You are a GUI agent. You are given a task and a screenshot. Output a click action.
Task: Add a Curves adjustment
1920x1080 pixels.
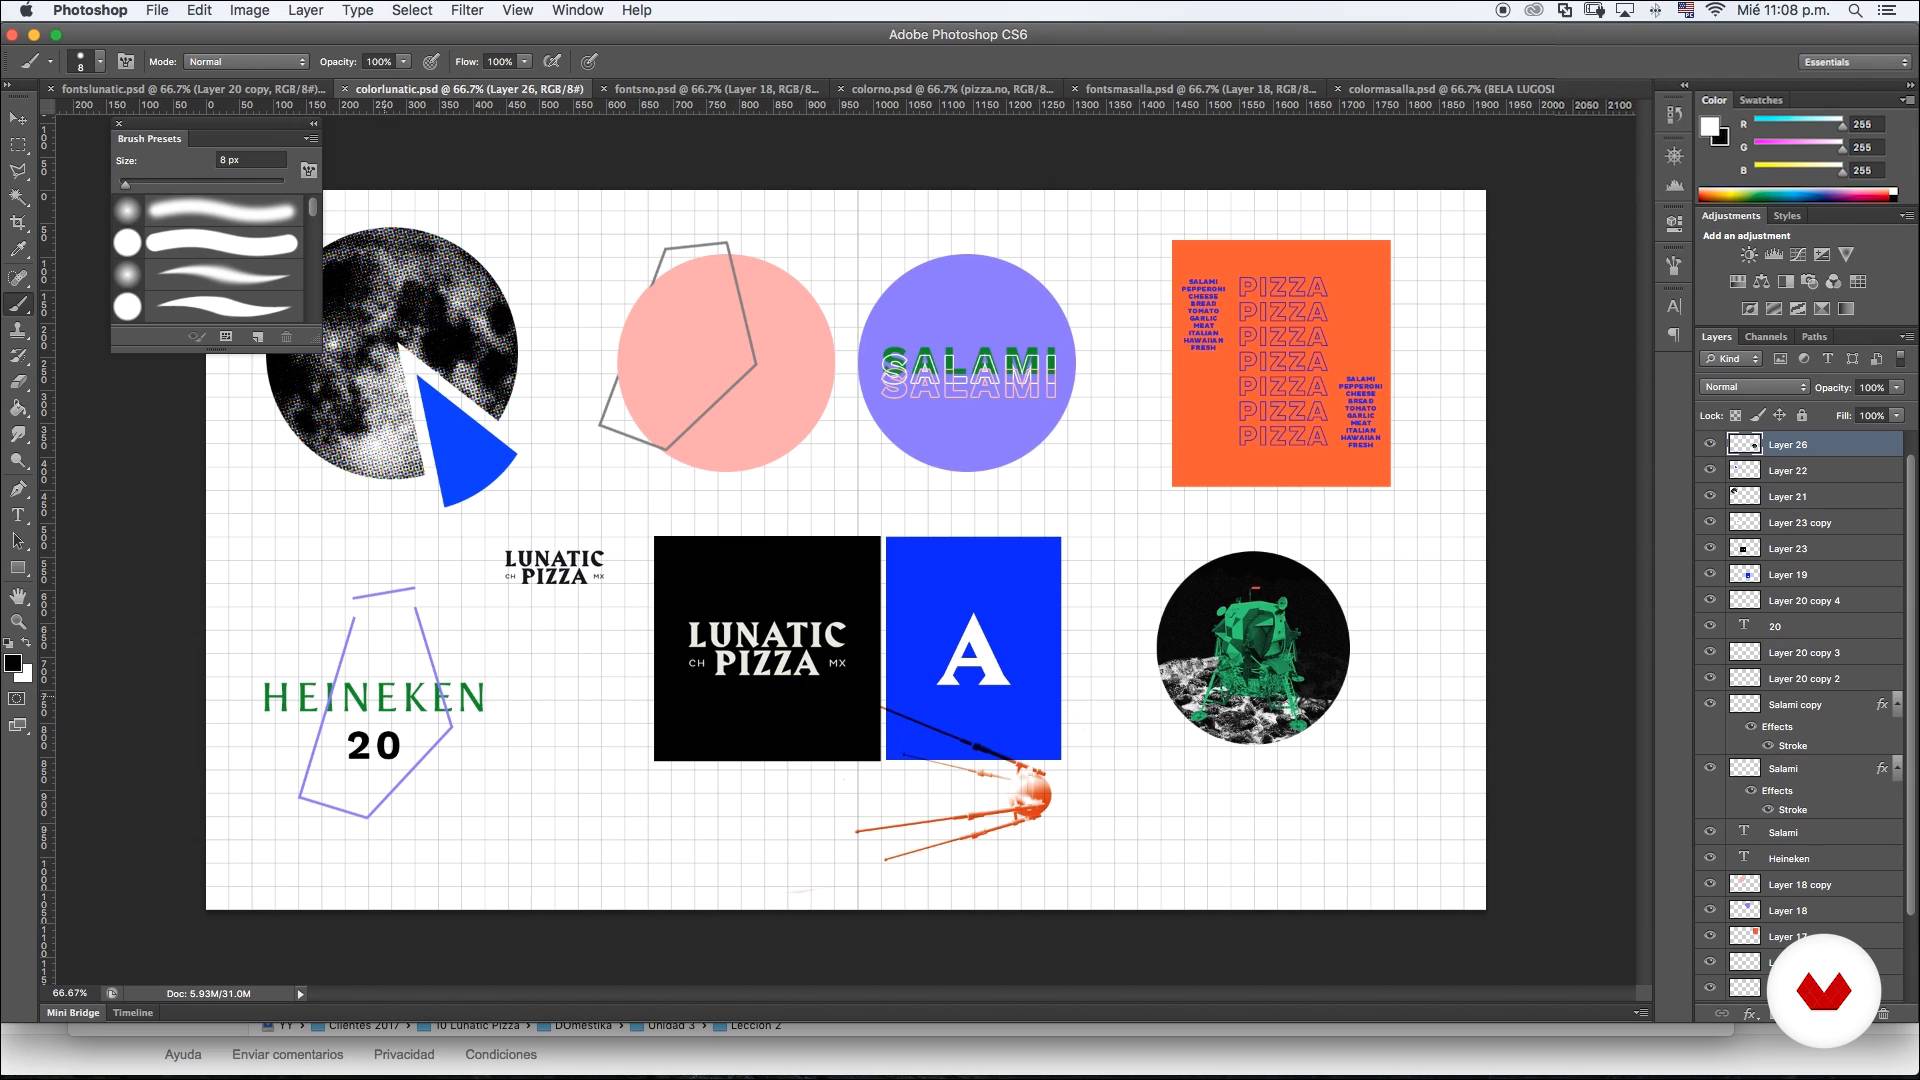tap(1798, 255)
